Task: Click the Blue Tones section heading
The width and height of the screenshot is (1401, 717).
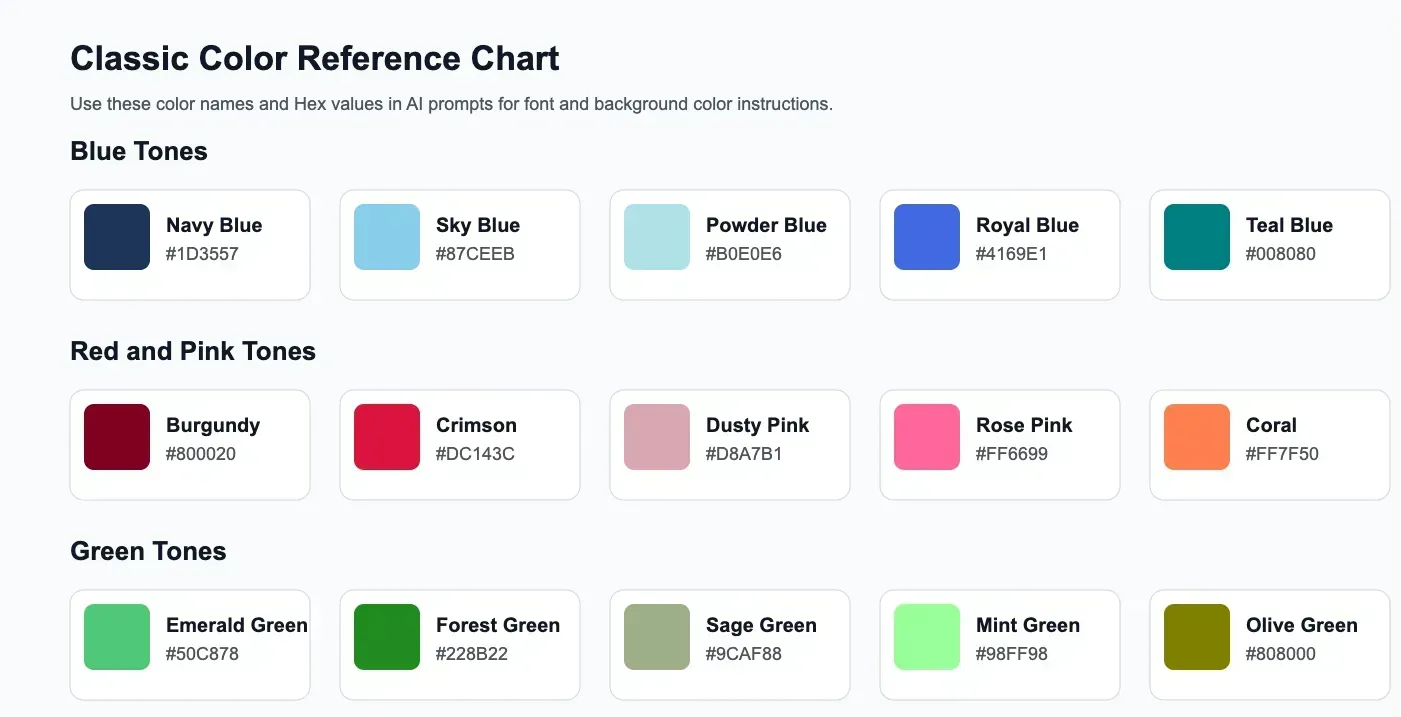Action: point(139,151)
